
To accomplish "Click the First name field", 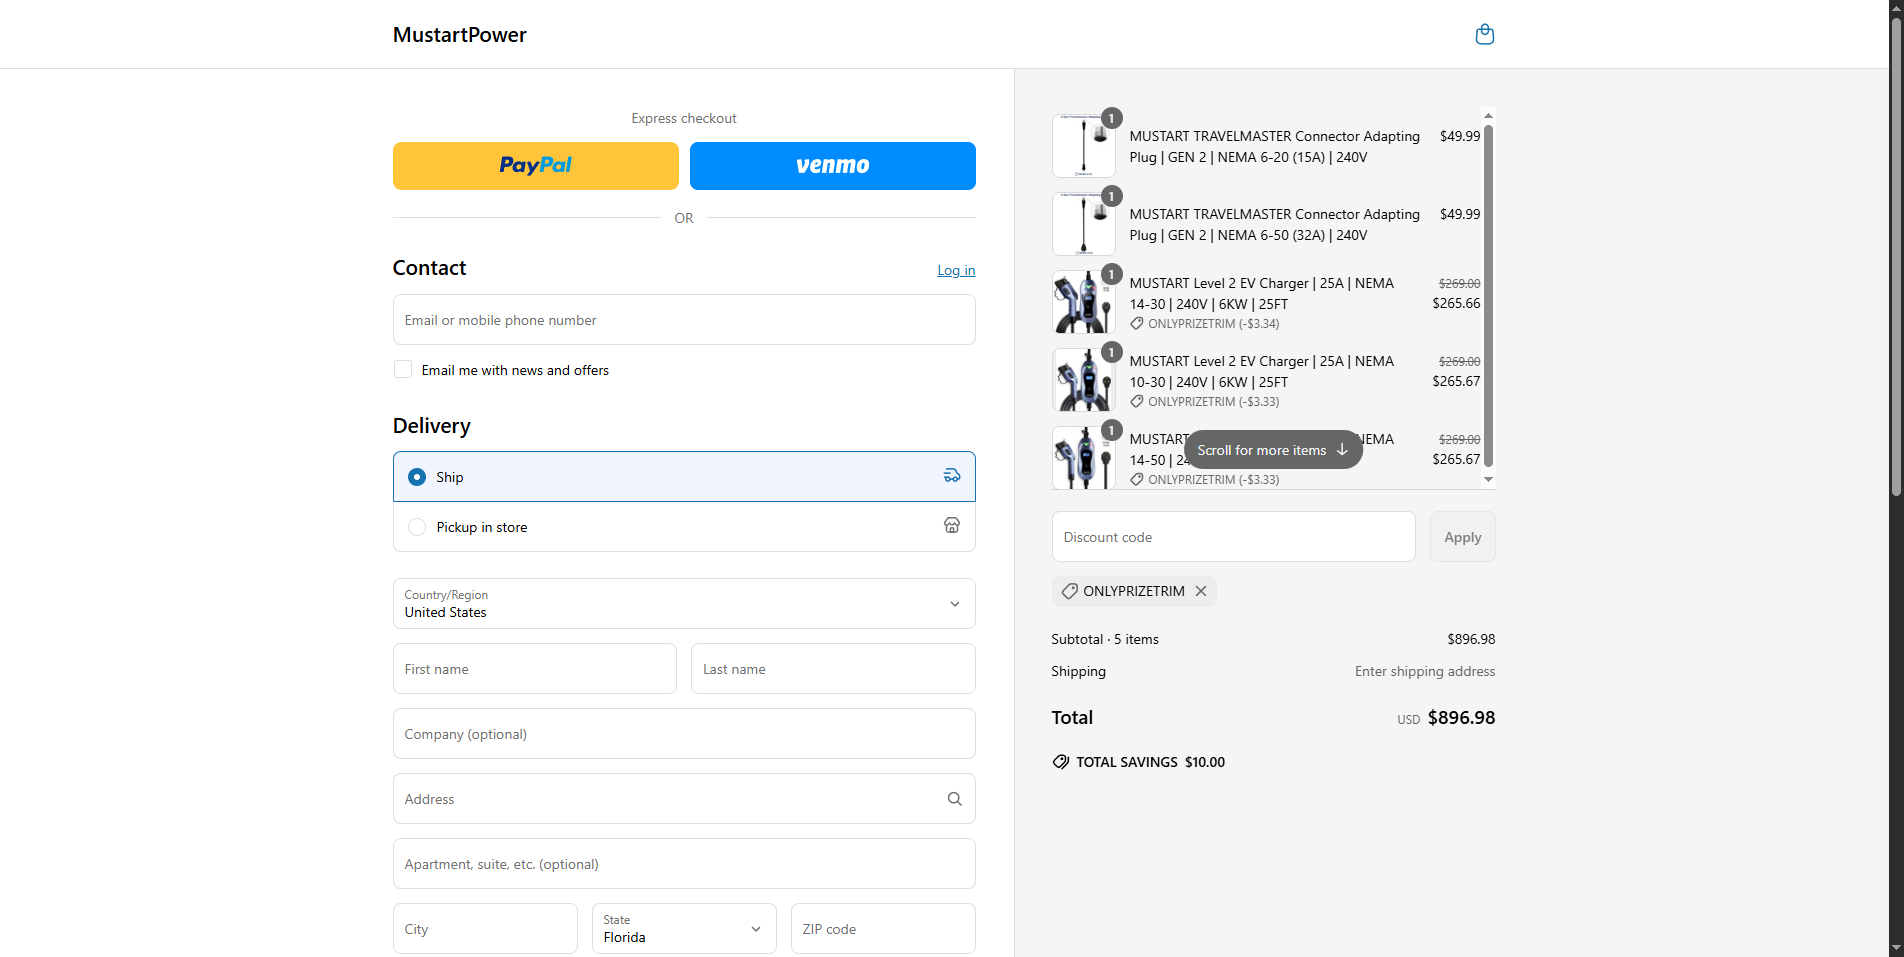I will click(535, 669).
